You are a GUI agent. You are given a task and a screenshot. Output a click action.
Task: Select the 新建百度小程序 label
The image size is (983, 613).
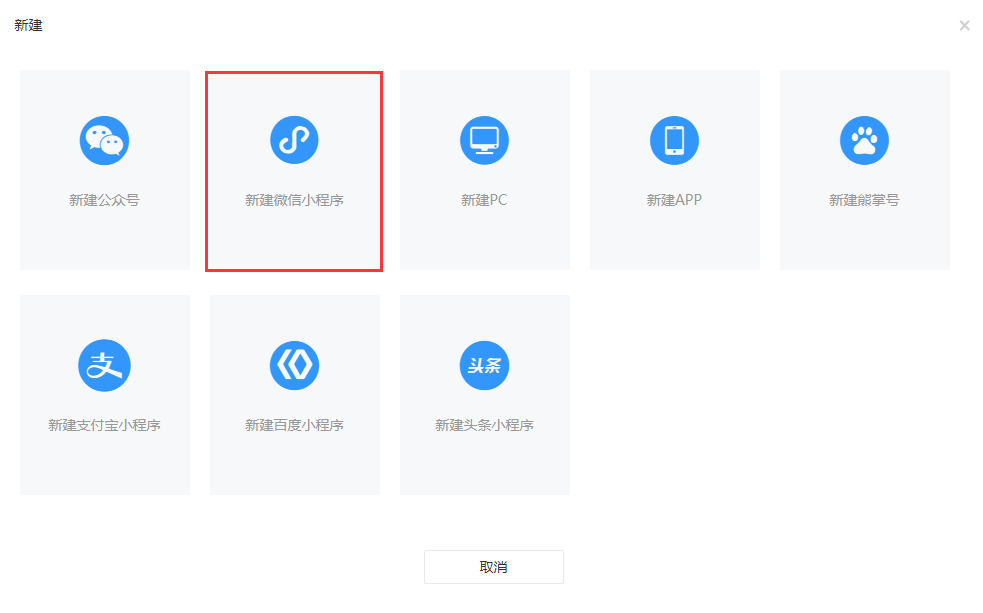(294, 425)
